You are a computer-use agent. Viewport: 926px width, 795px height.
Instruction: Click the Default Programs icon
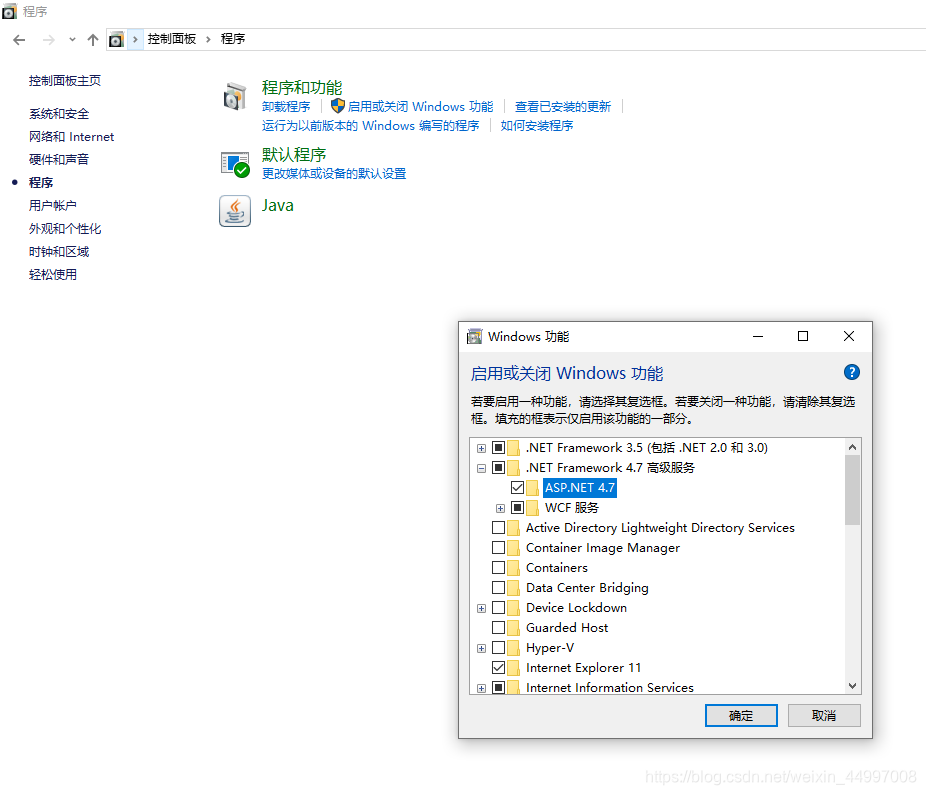tap(235, 164)
